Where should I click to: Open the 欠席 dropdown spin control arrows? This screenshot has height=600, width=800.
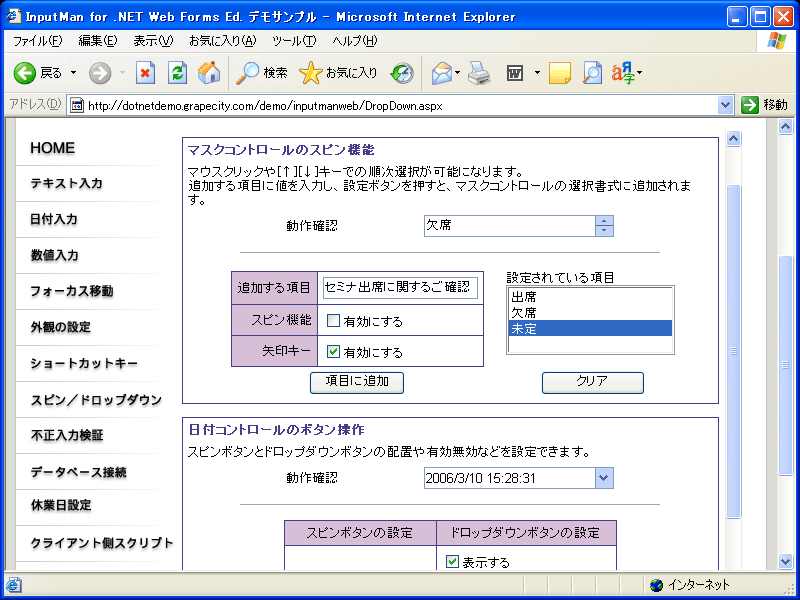coord(606,226)
